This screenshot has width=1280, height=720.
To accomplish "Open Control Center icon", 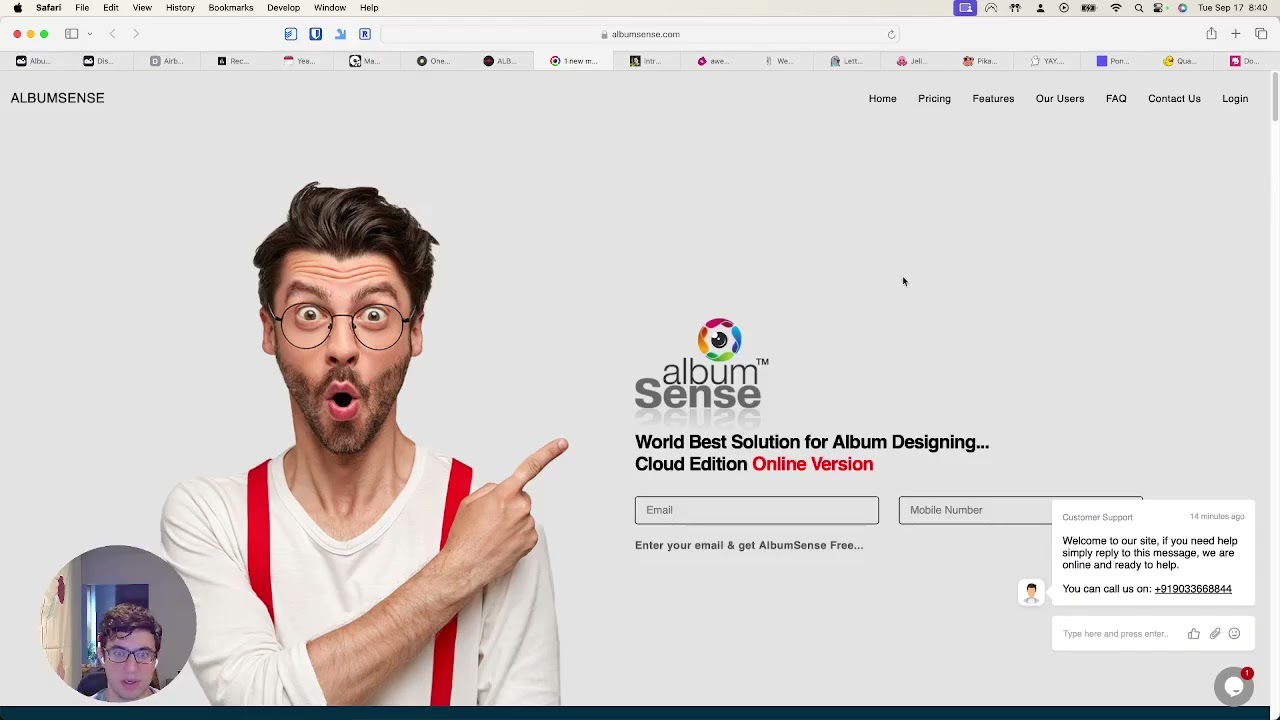I will (1160, 8).
